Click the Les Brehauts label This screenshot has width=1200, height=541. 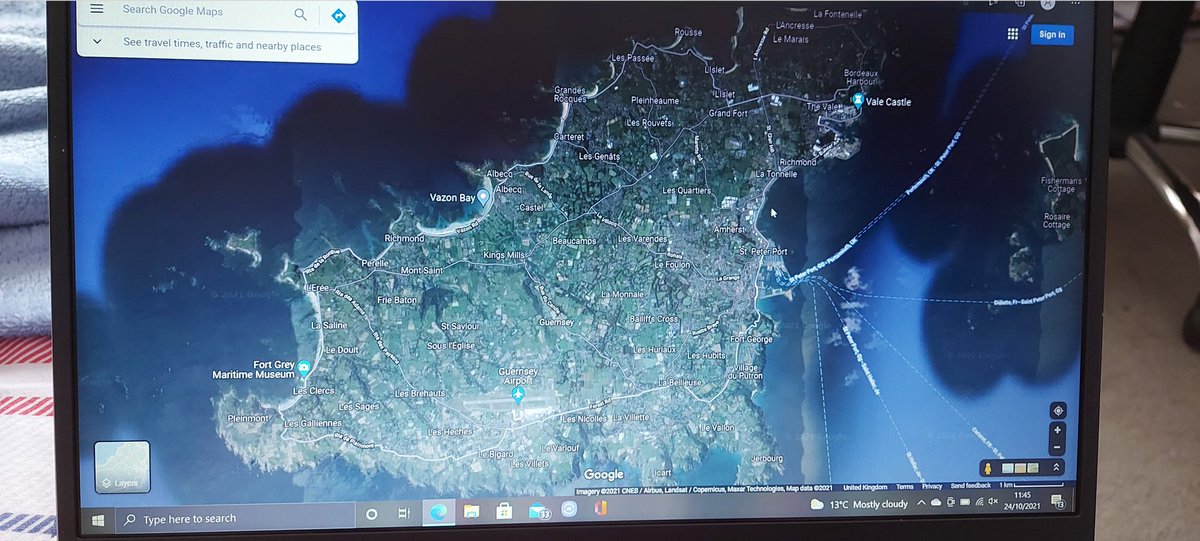[x=419, y=394]
